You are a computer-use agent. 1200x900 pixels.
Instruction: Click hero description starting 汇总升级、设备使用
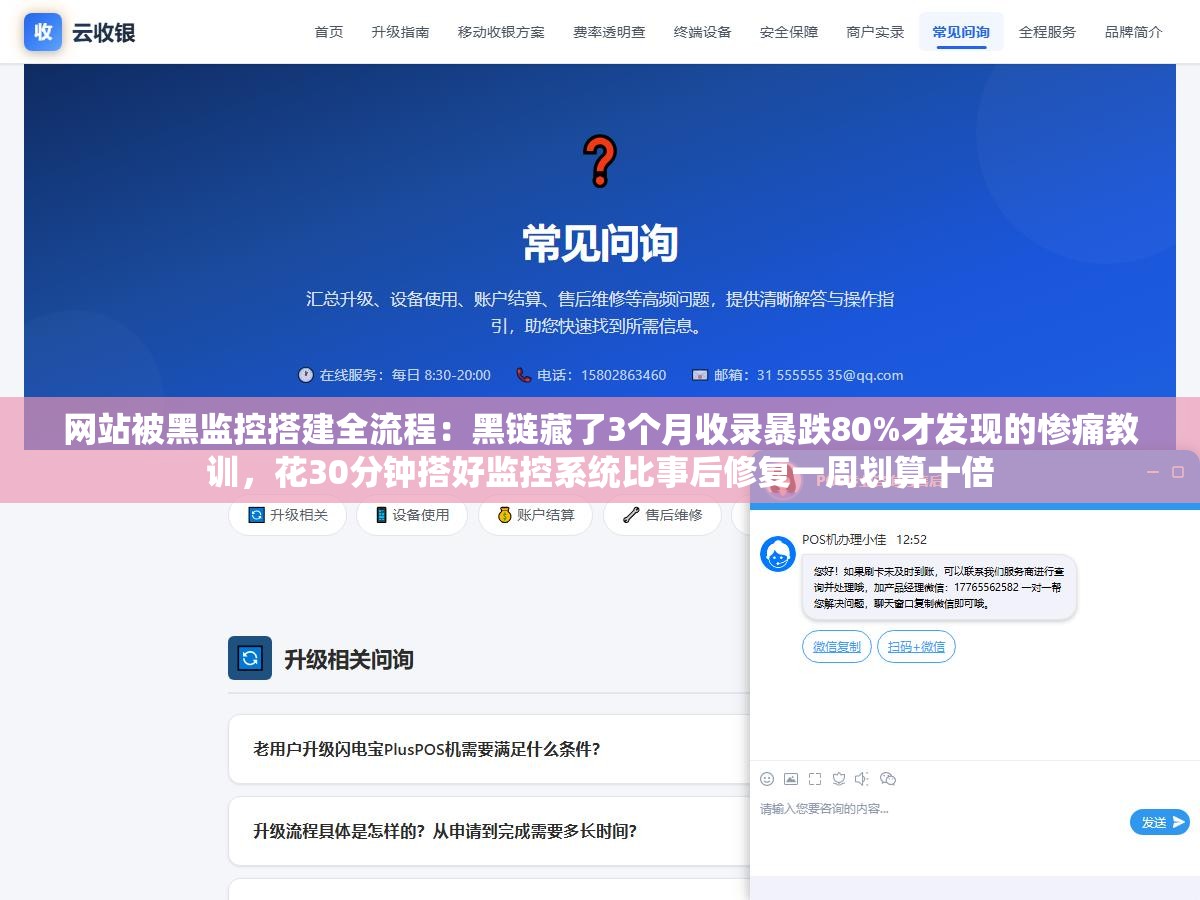pyautogui.click(x=600, y=312)
